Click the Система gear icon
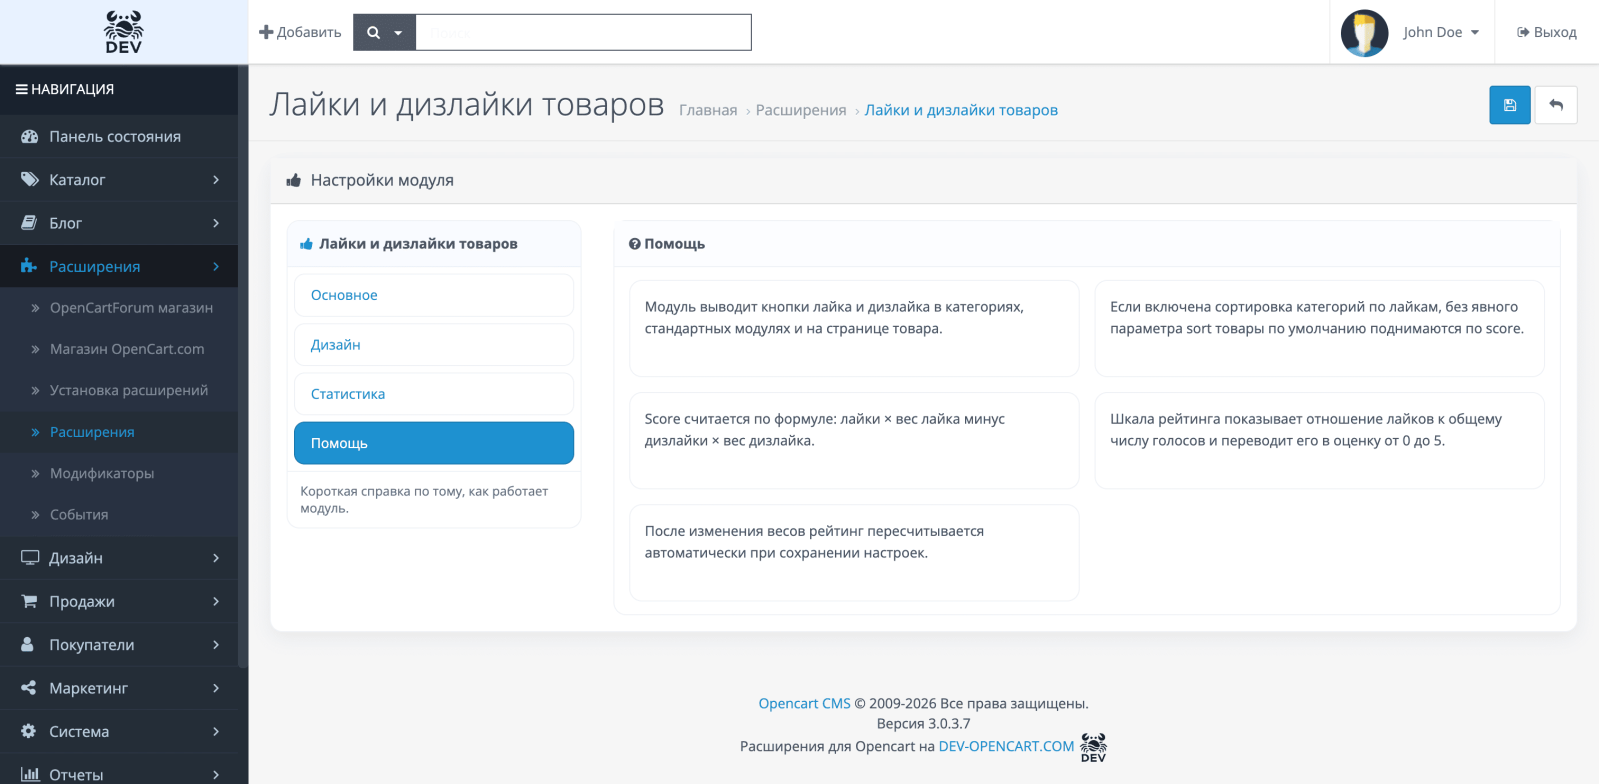 click(29, 731)
